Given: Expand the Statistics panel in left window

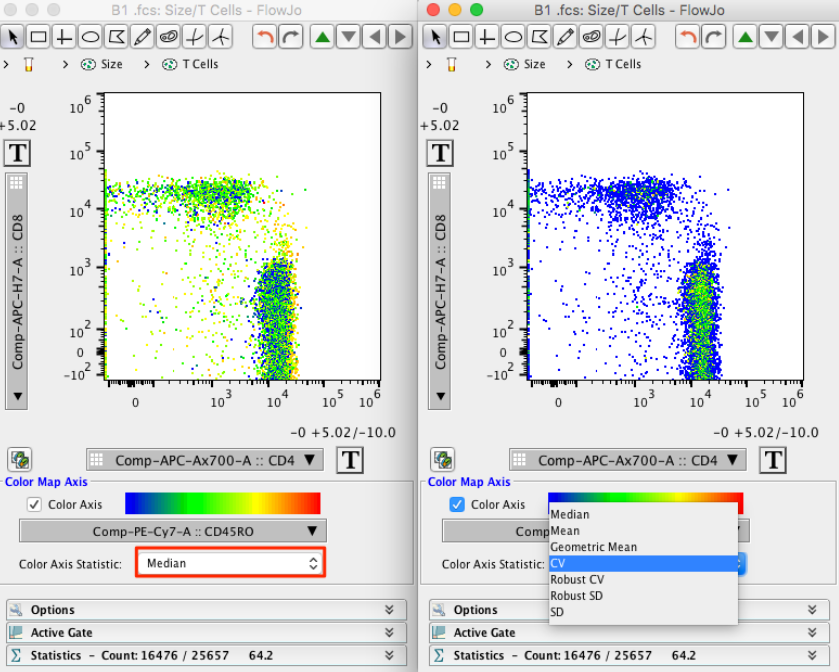Looking at the screenshot, I should [207, 655].
